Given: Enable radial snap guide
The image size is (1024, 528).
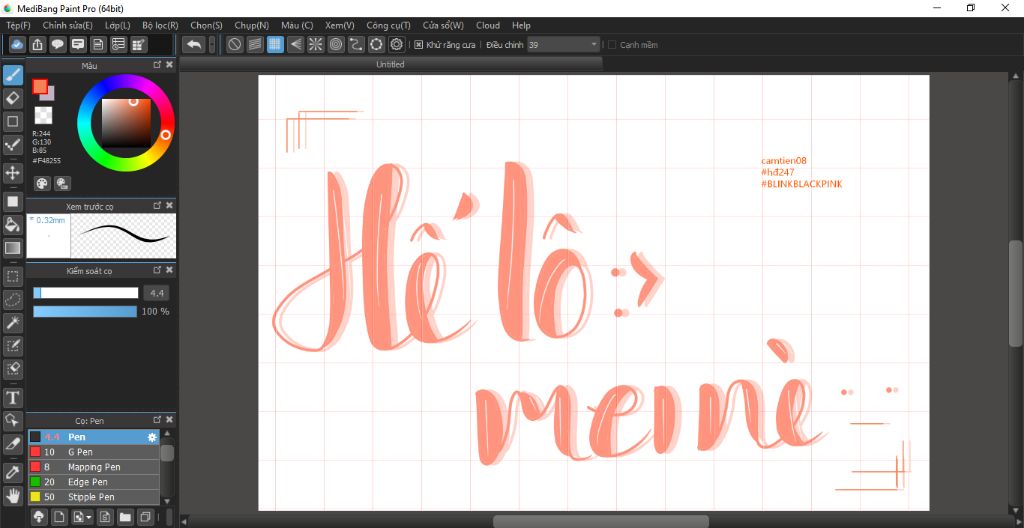Looking at the screenshot, I should tap(315, 44).
